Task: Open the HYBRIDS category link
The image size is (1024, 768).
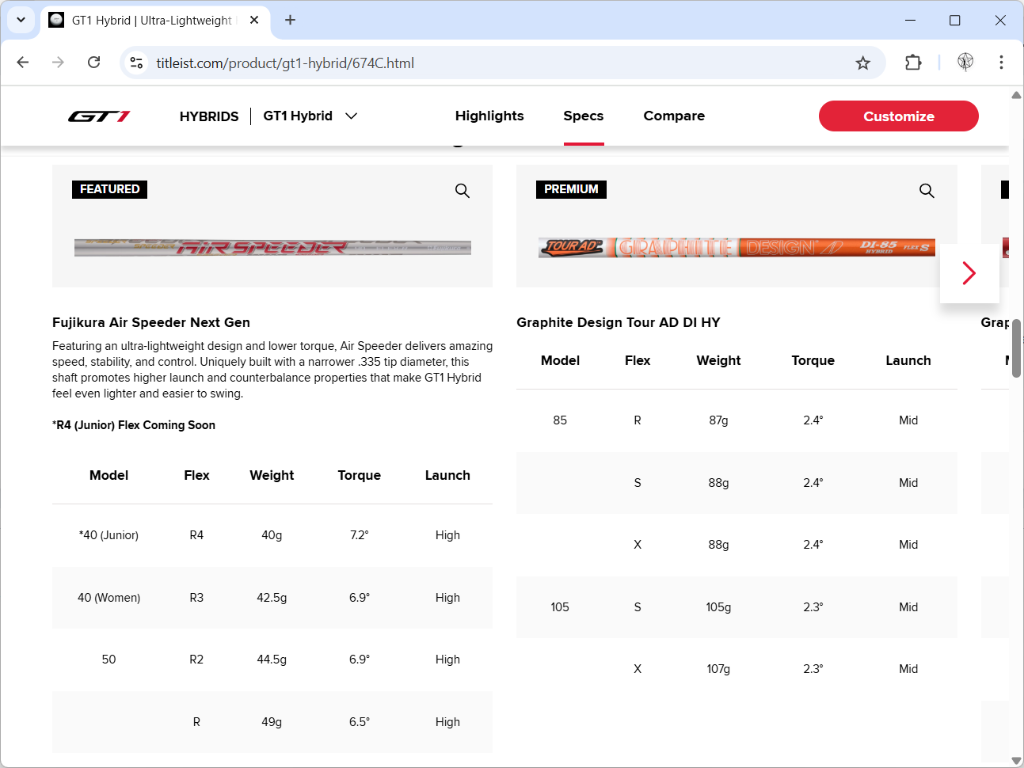Action: pyautogui.click(x=209, y=116)
